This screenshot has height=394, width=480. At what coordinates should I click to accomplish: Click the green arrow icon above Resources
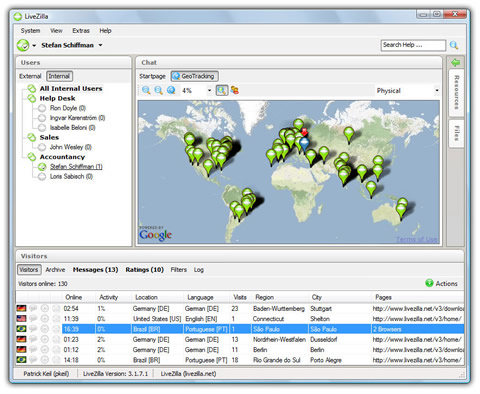(x=455, y=62)
